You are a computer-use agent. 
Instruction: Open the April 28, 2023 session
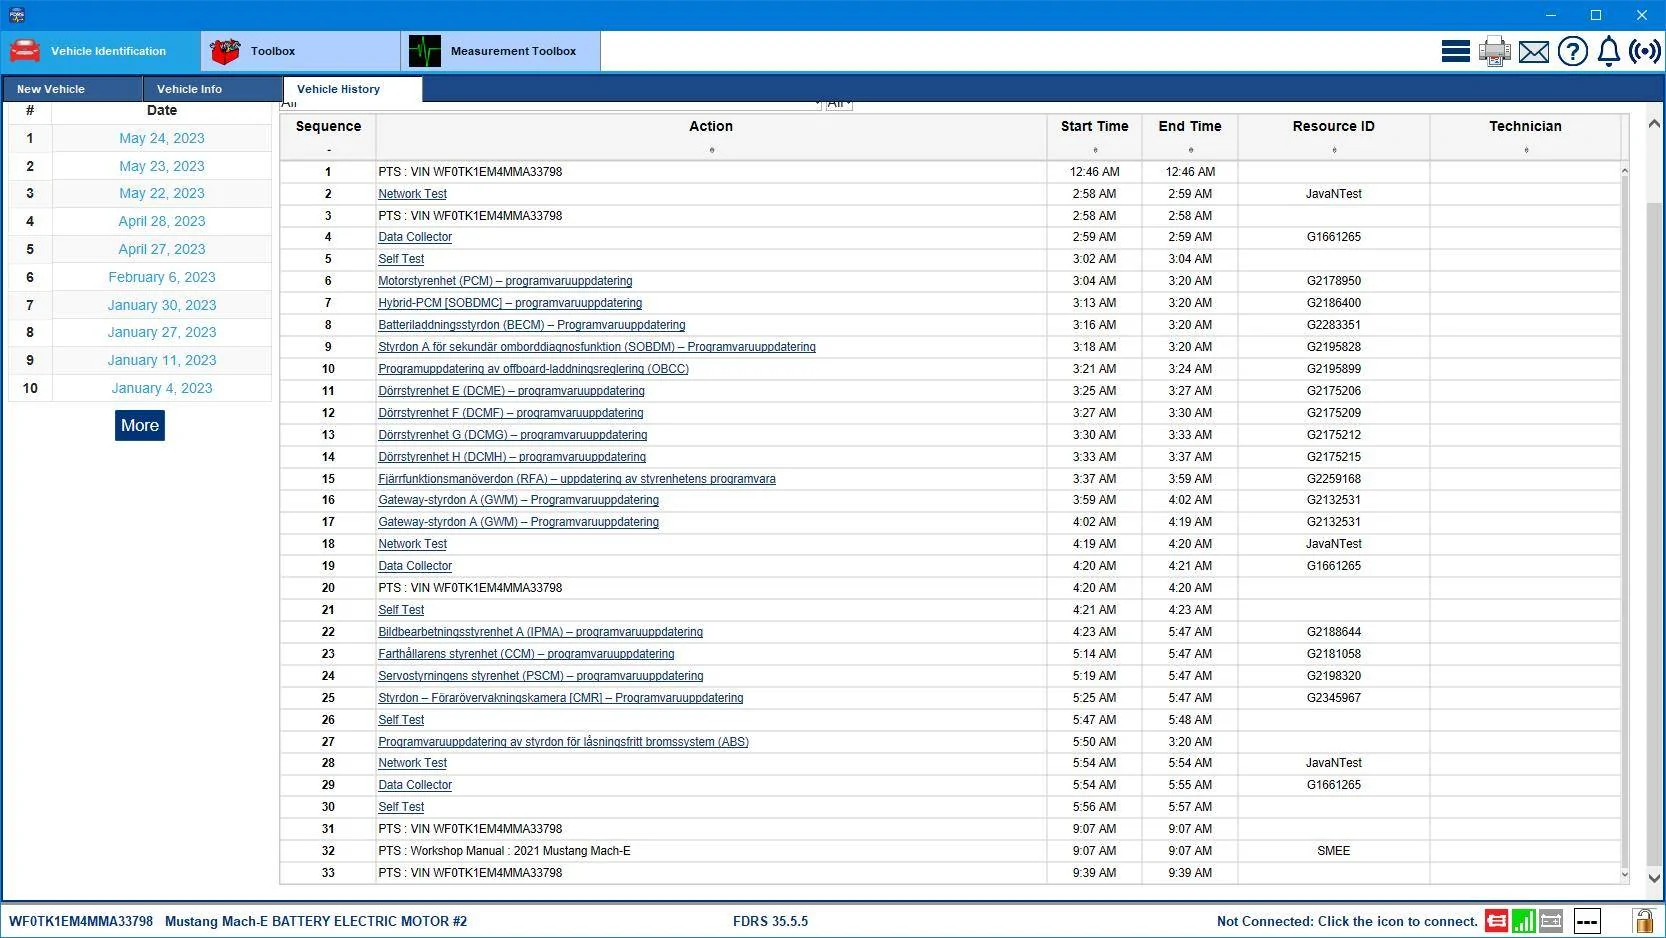[162, 221]
